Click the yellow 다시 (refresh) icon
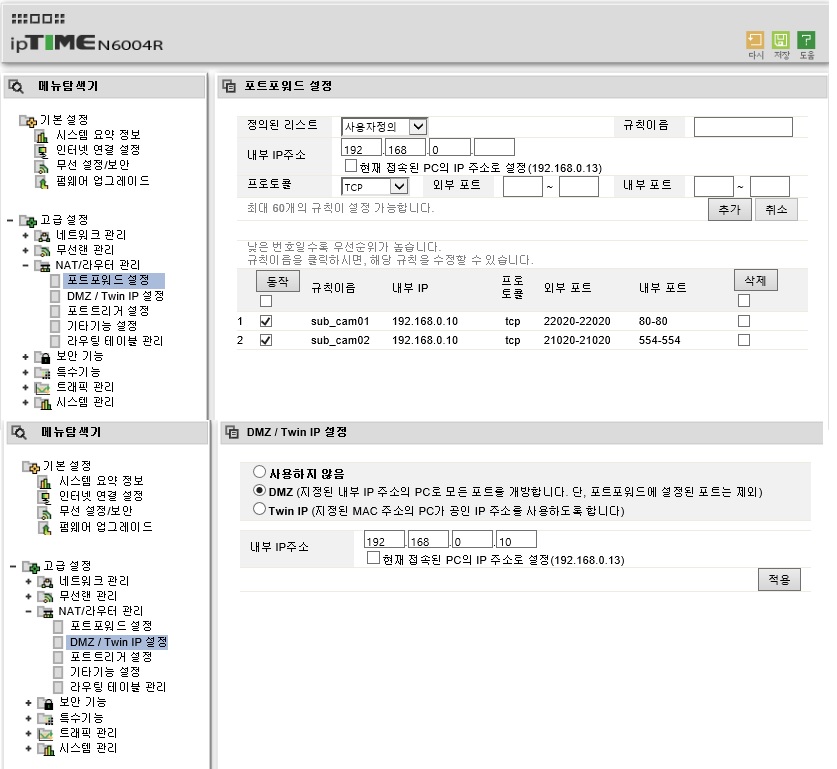 click(755, 40)
